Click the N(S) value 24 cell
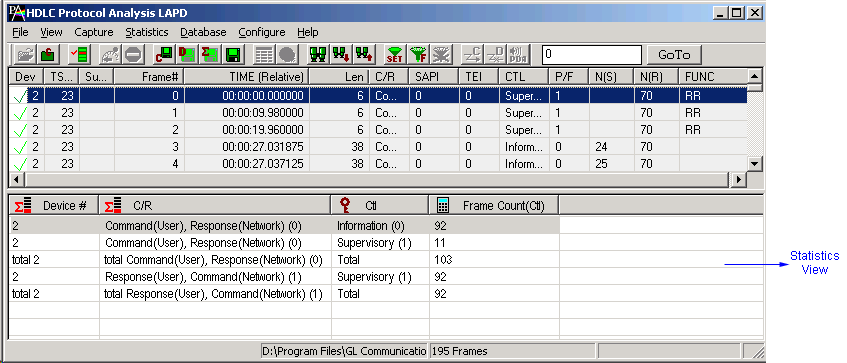 click(611, 147)
